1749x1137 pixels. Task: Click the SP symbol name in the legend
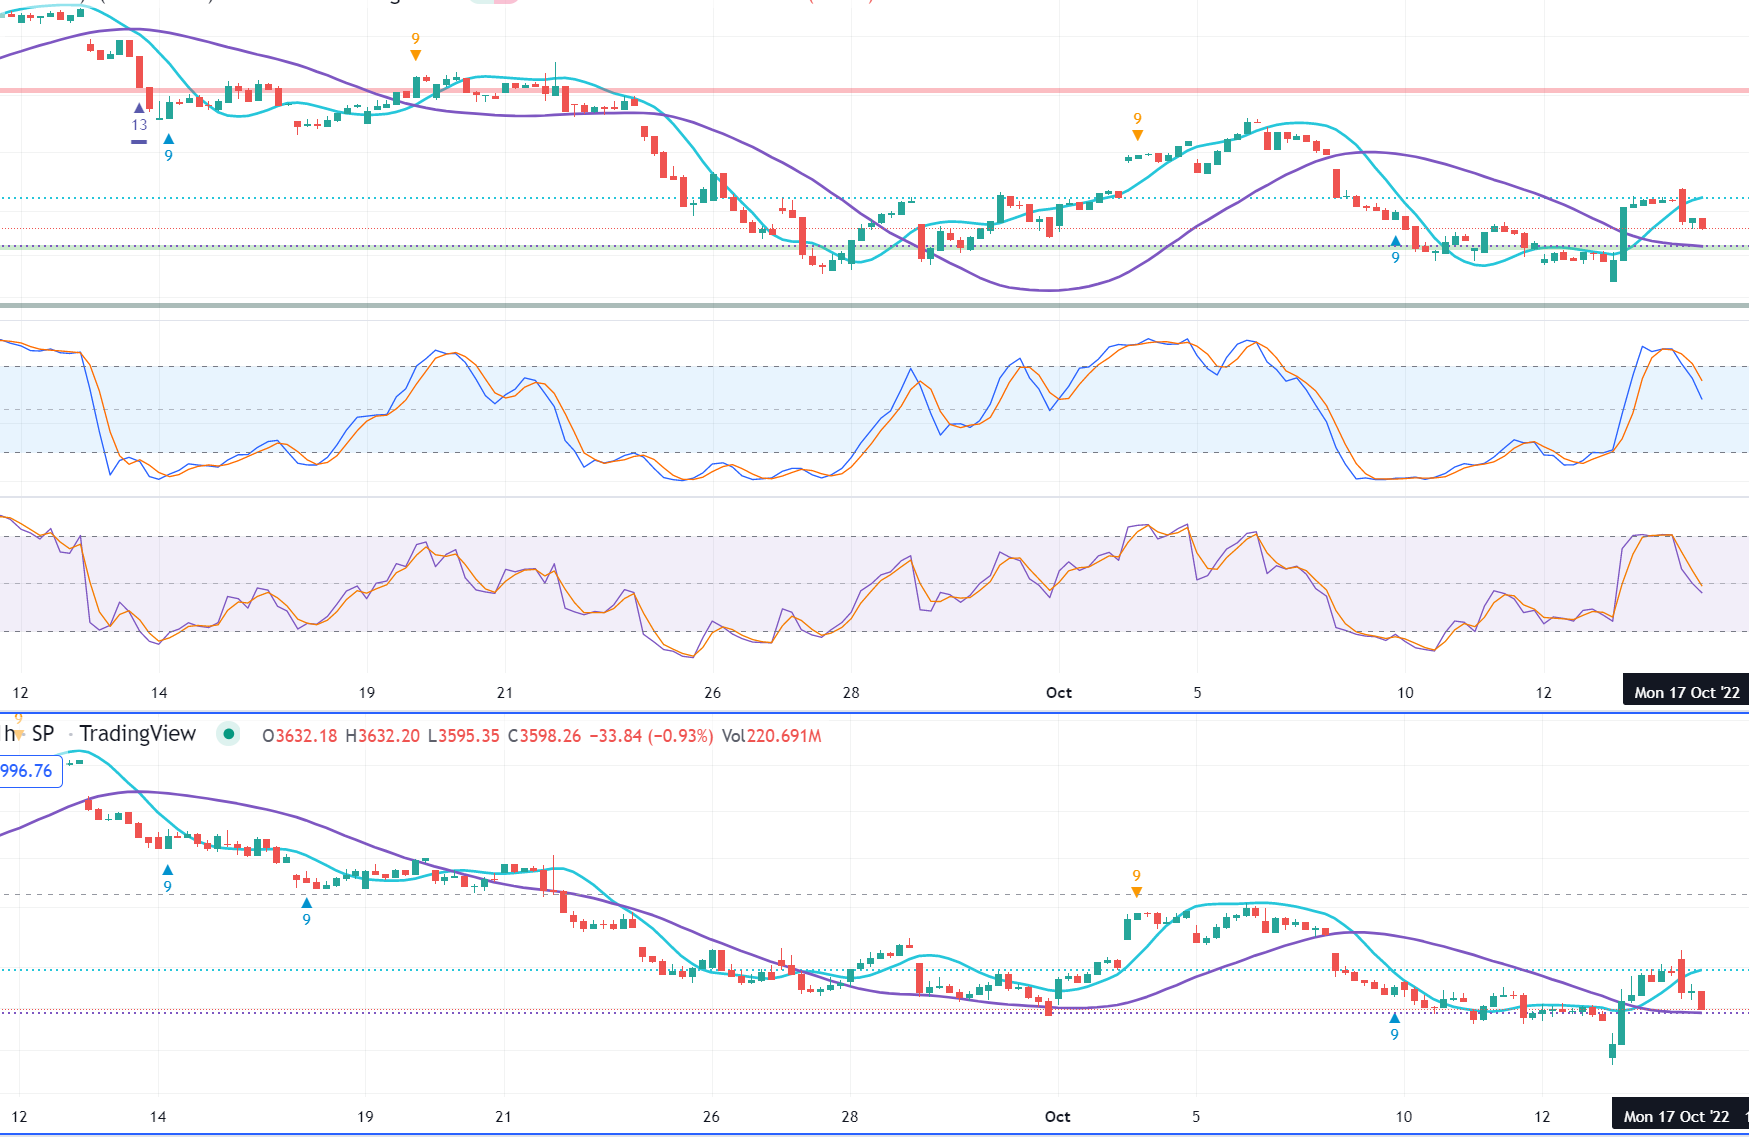pyautogui.click(x=42, y=734)
